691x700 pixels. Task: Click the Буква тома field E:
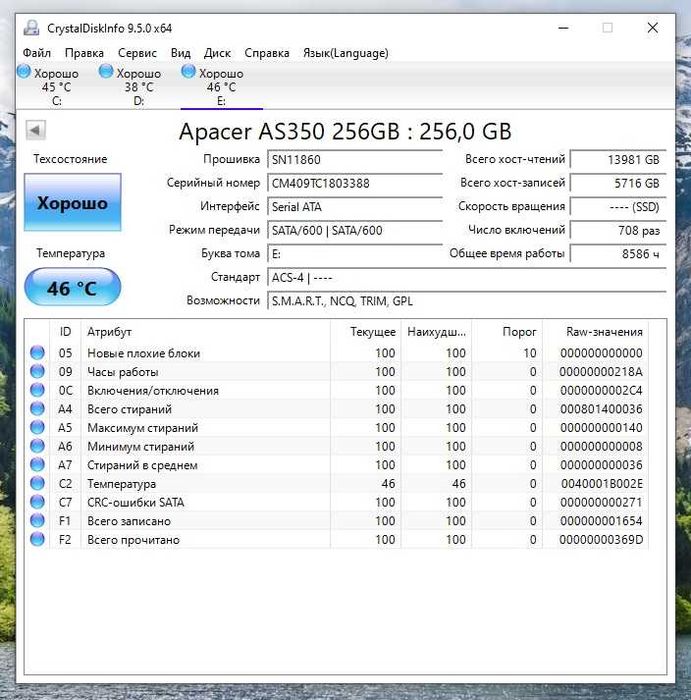click(355, 254)
